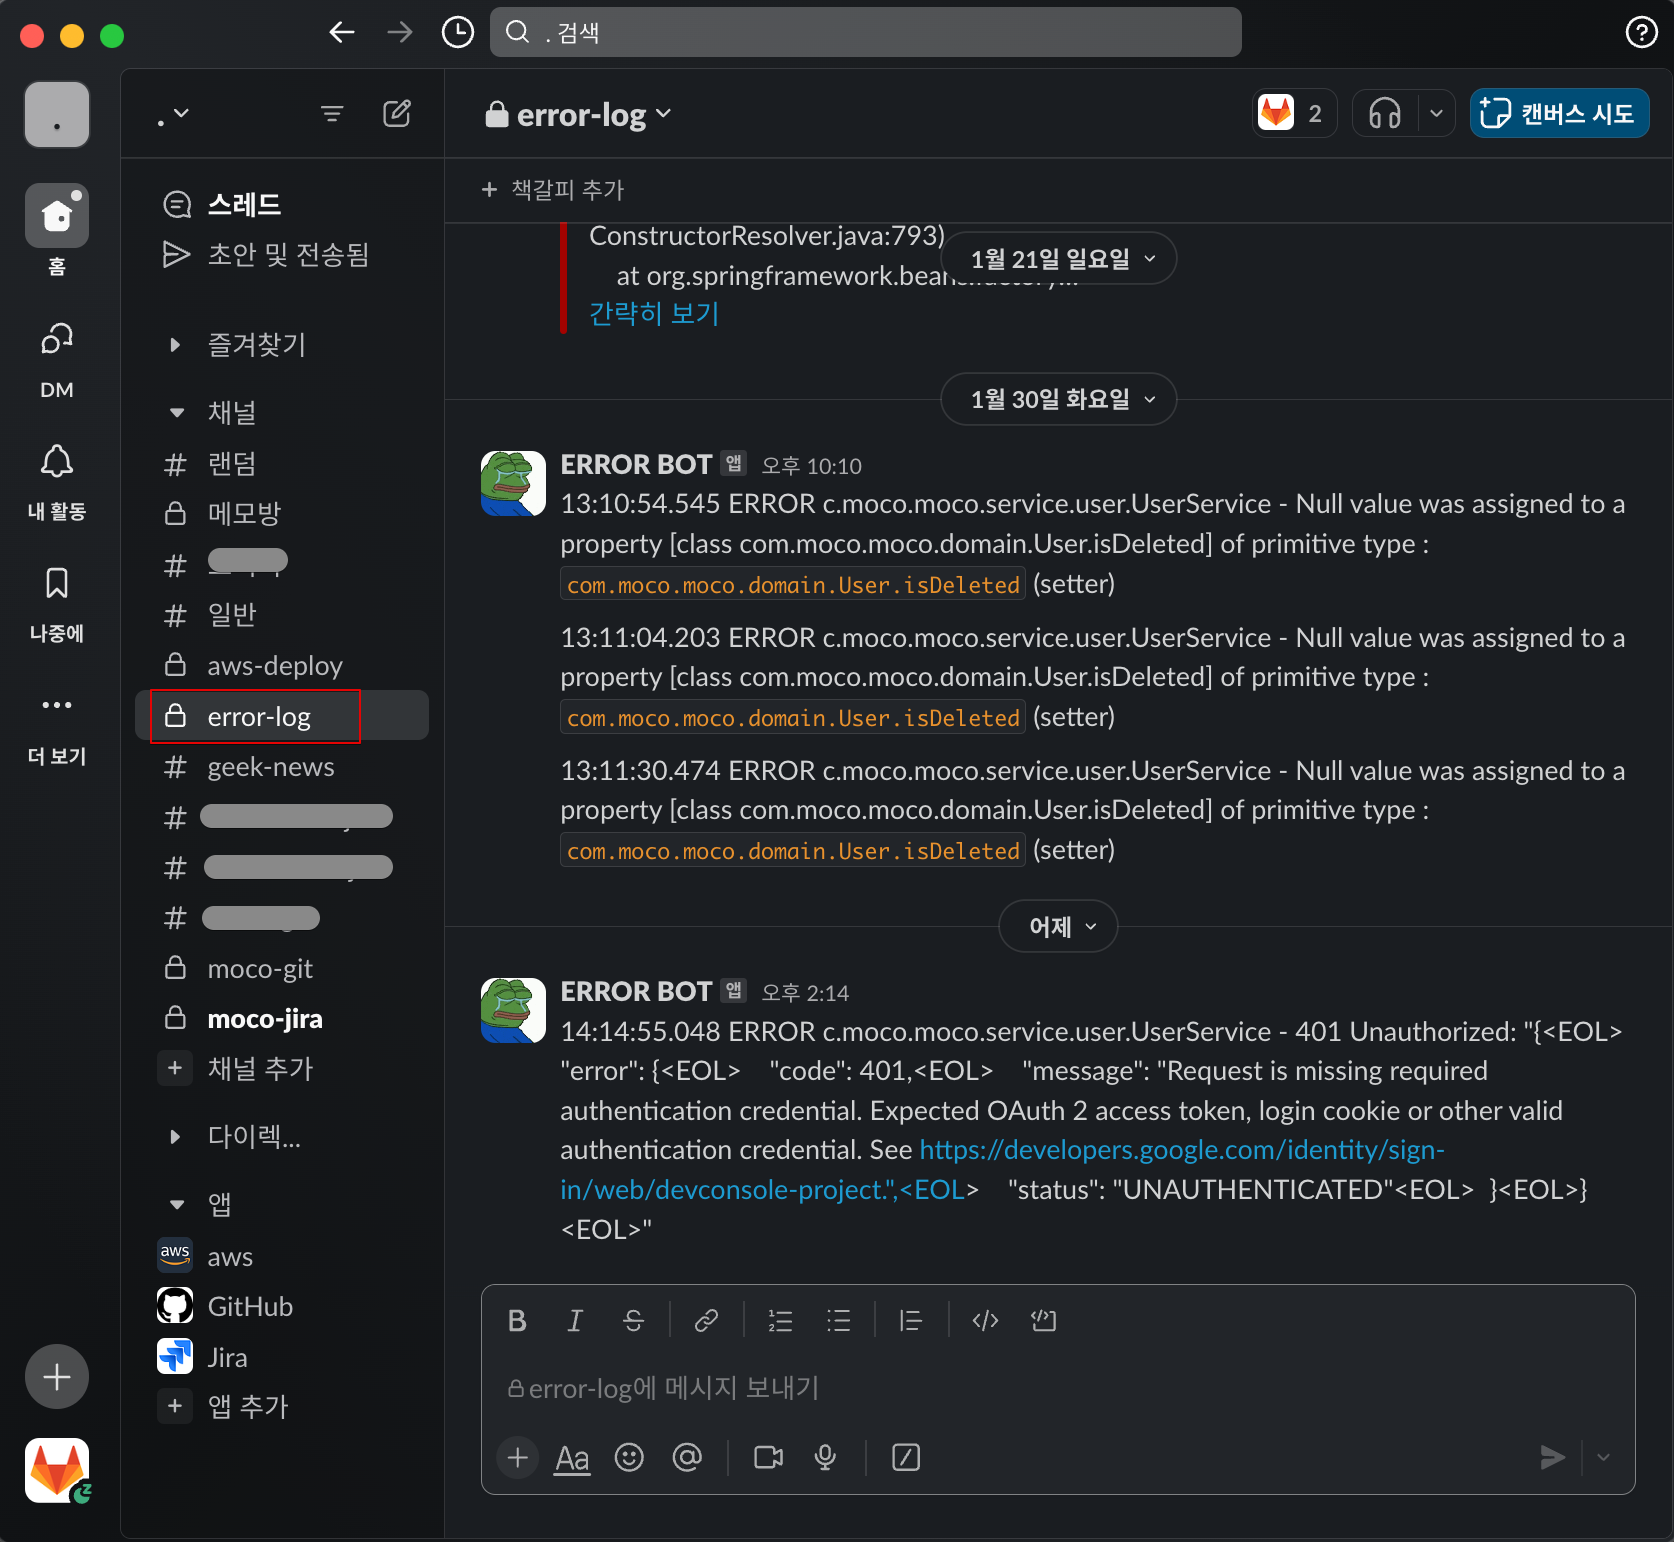Open the attachment plus button in composer
The image size is (1674, 1542).
click(x=518, y=1458)
